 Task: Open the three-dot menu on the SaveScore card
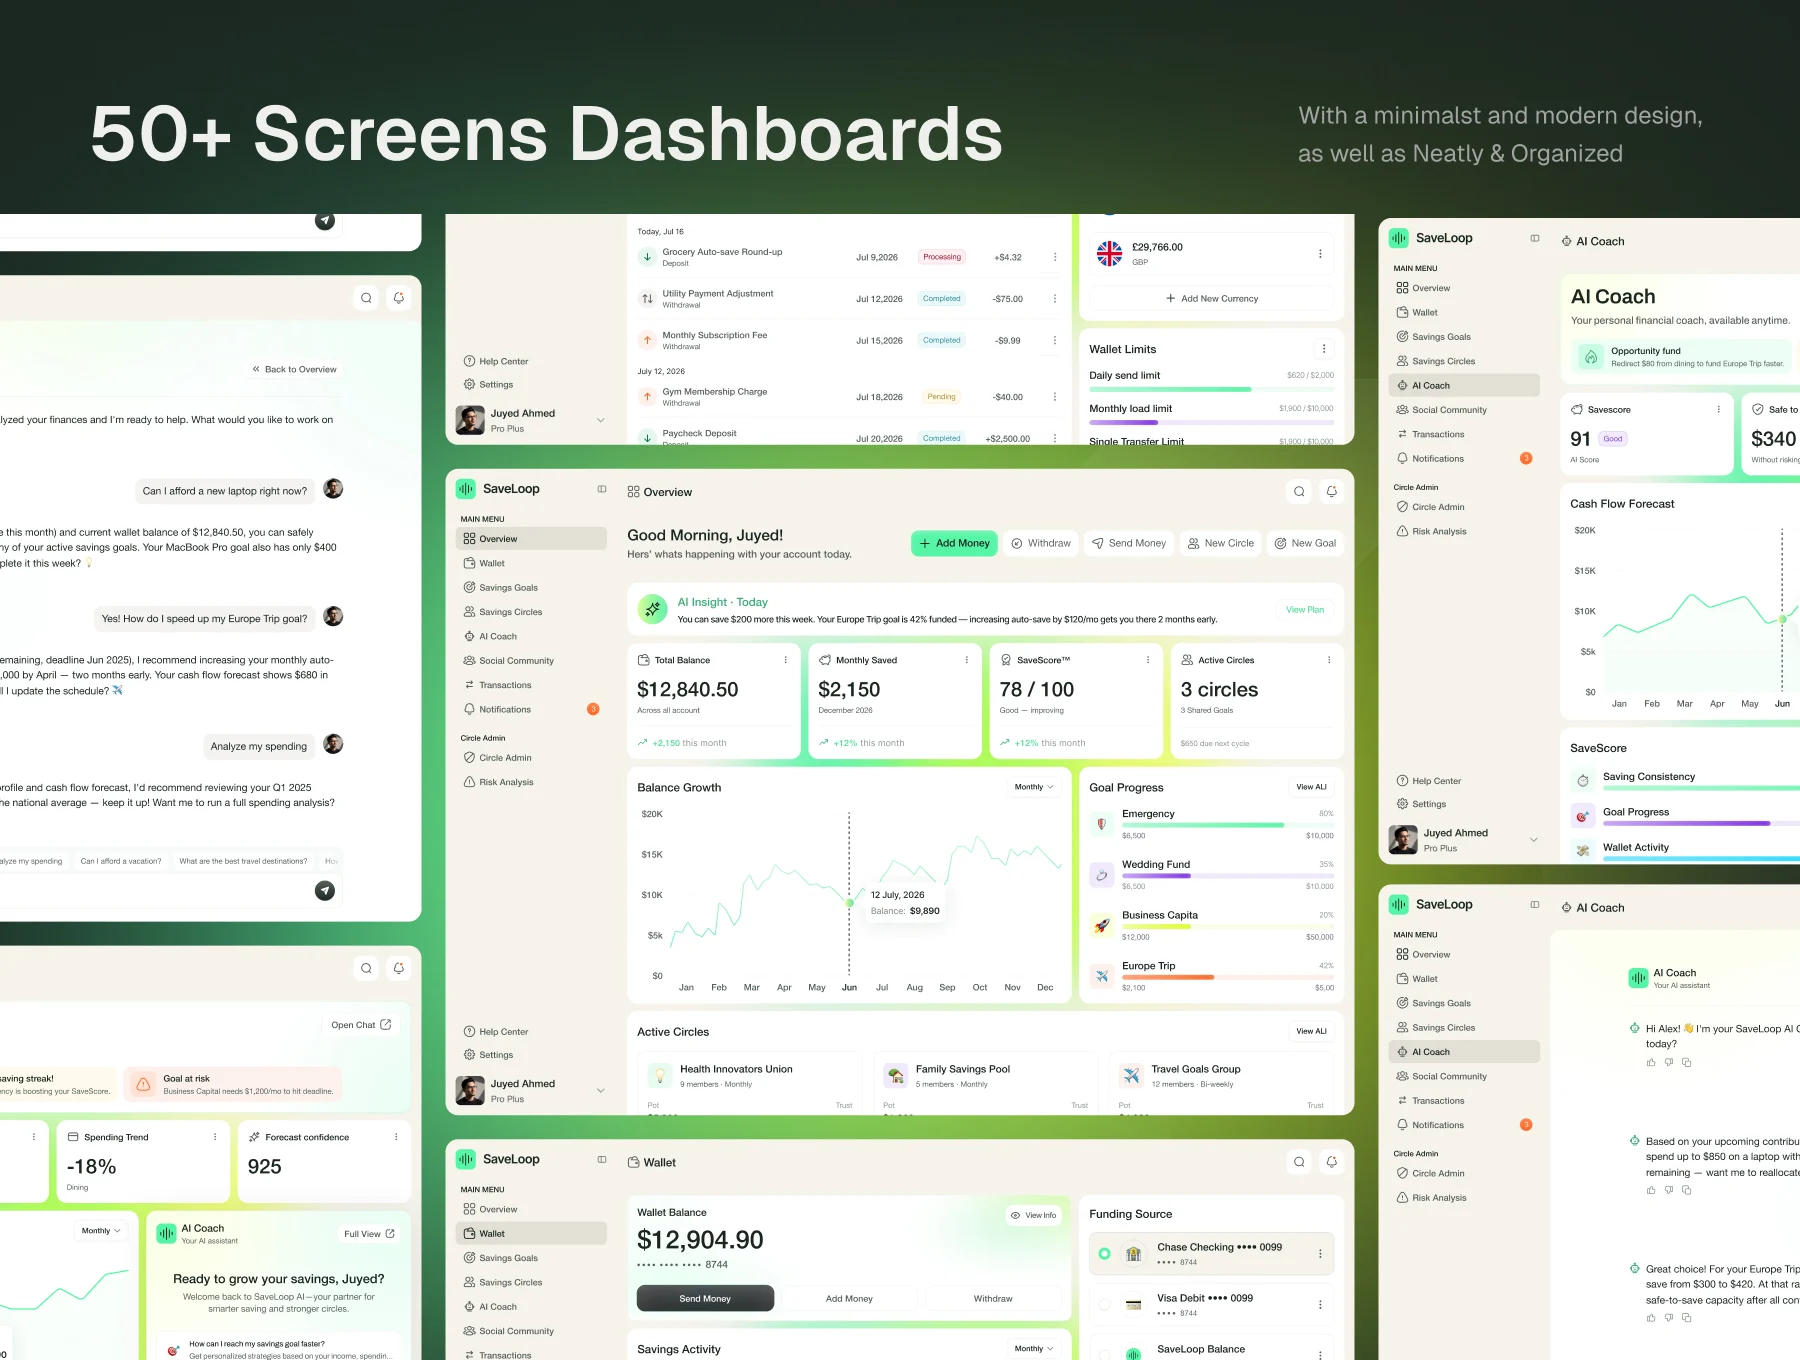[1147, 660]
